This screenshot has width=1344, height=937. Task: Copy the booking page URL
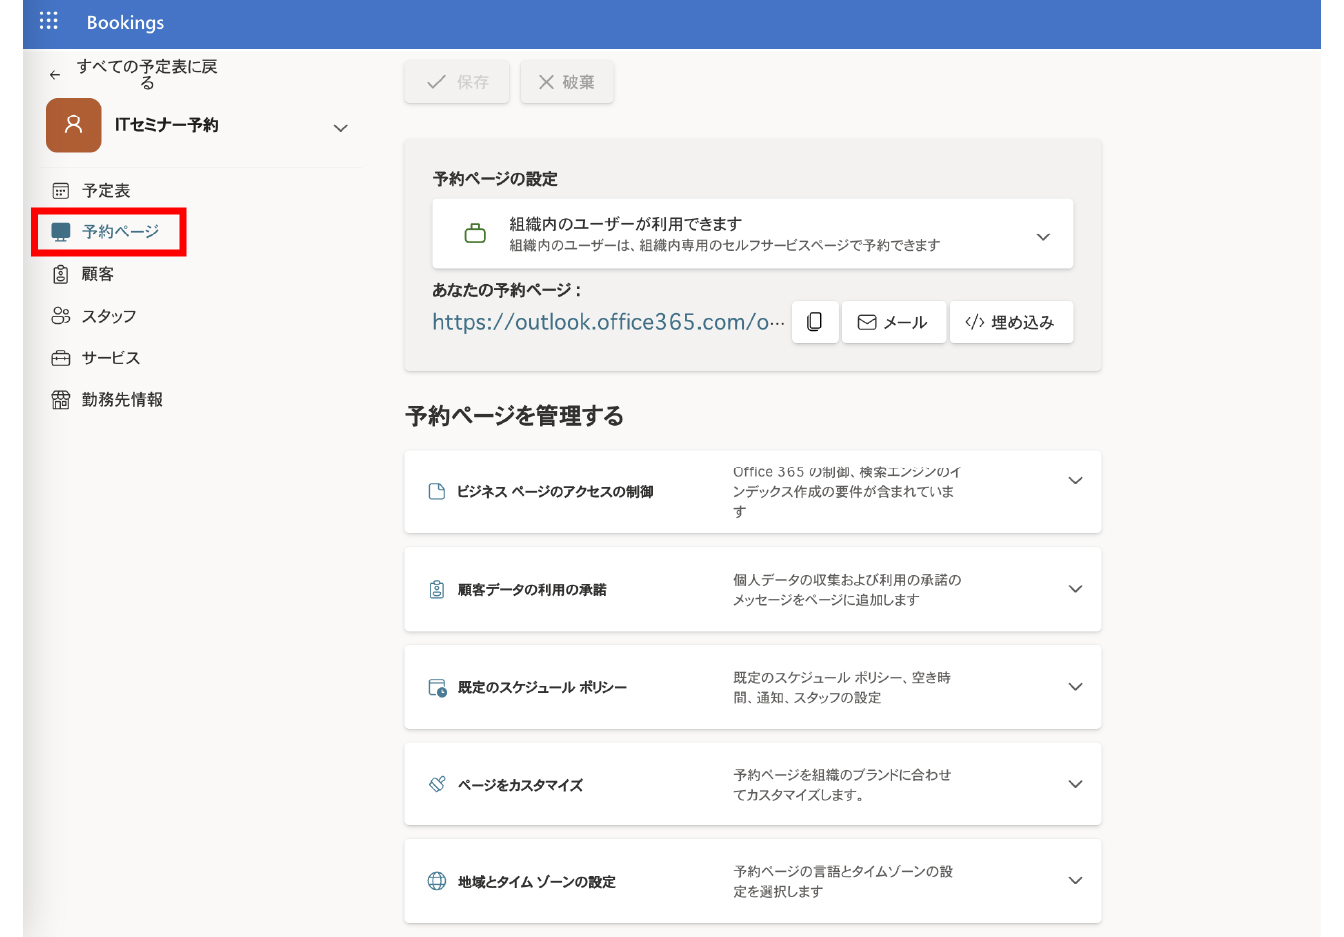[815, 321]
